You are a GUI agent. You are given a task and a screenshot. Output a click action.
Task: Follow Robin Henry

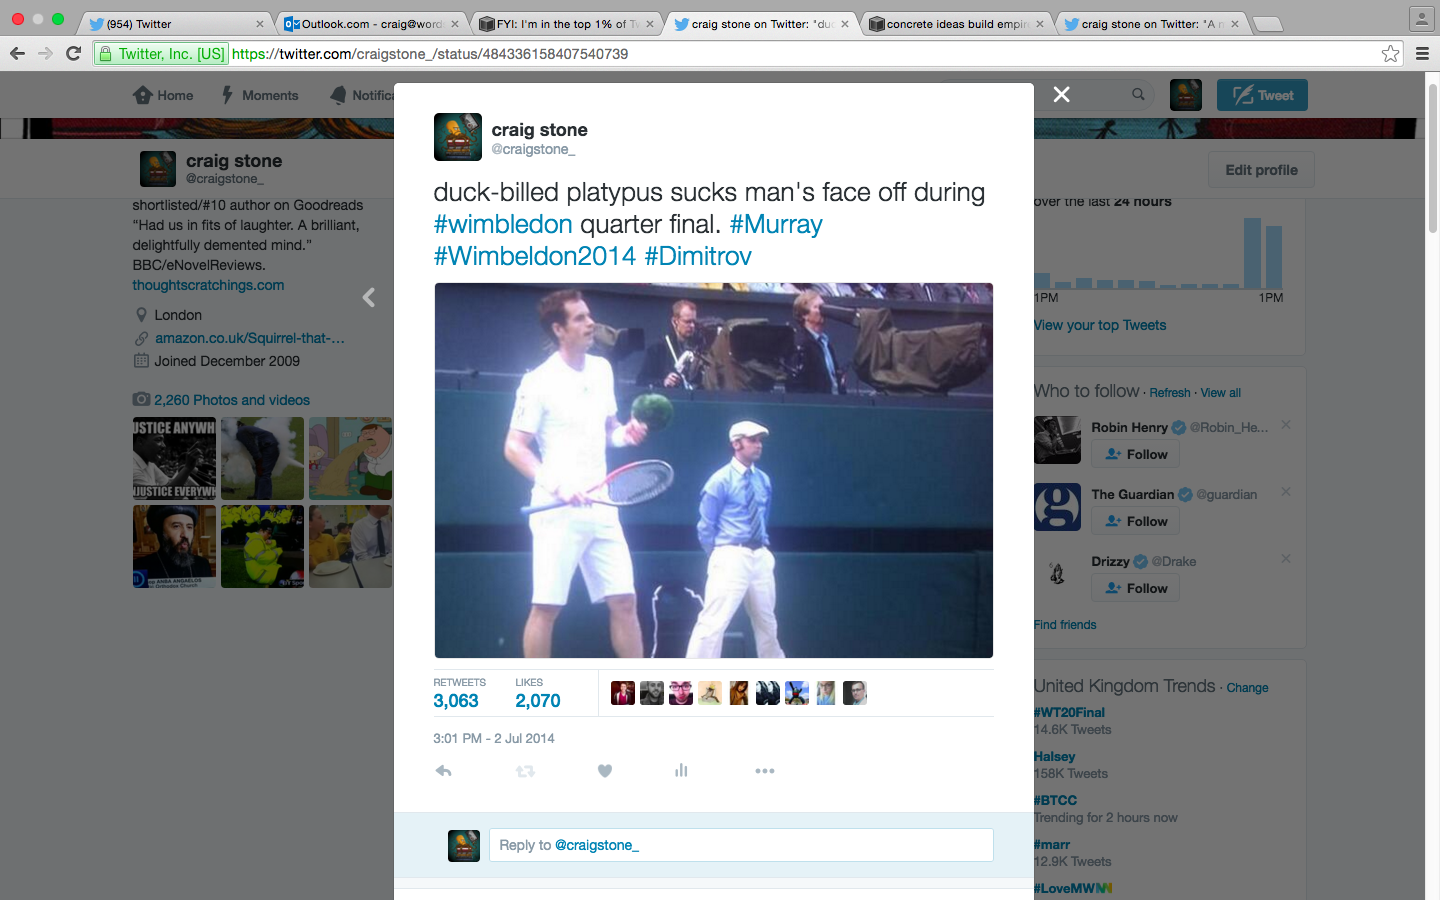click(1136, 454)
